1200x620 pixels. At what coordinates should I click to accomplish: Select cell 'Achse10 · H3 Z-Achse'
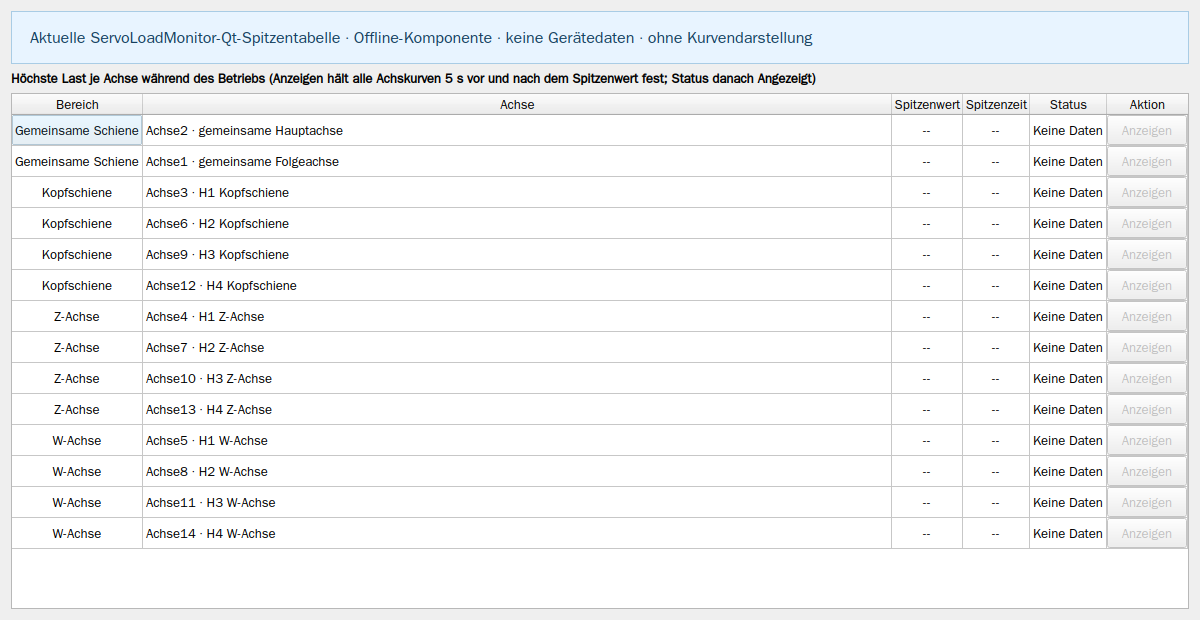pyautogui.click(x=517, y=379)
